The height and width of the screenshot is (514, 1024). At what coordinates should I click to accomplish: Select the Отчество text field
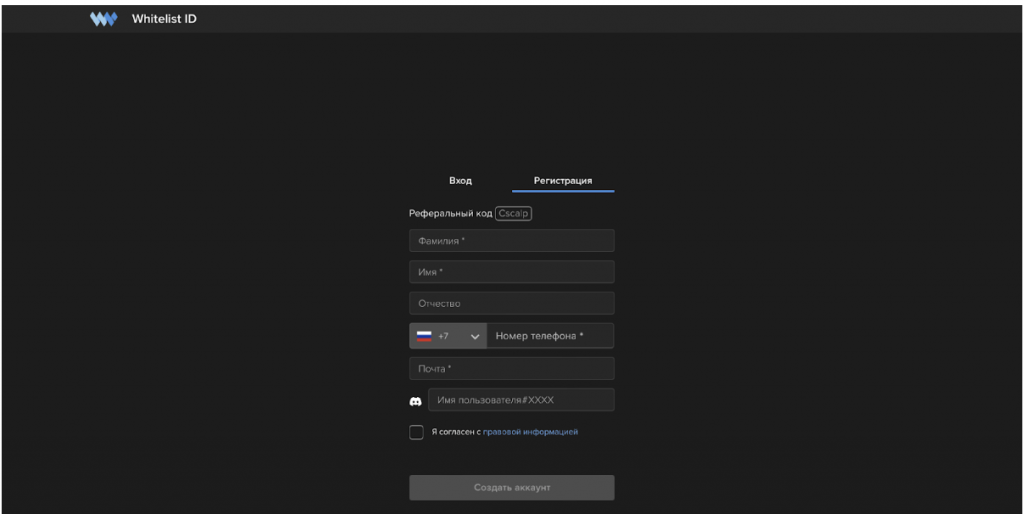511,303
